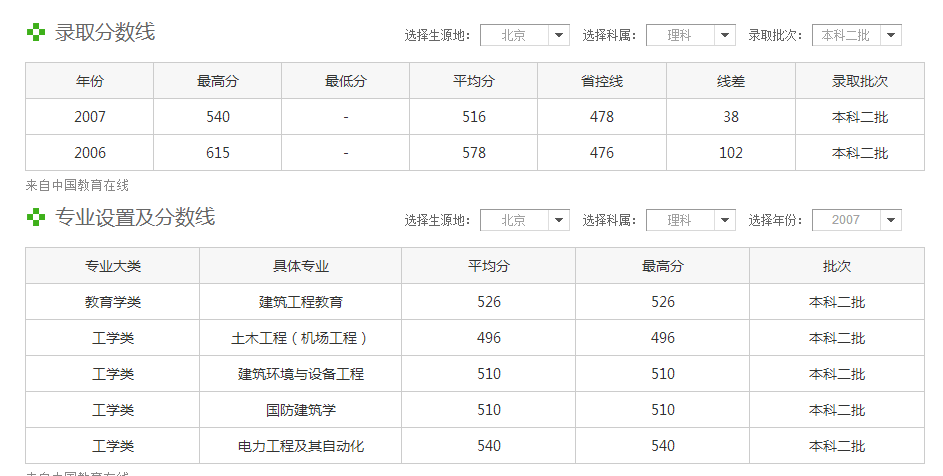This screenshot has height=476, width=943.
Task: Click the 具体专业 column header
Action: pos(300,266)
